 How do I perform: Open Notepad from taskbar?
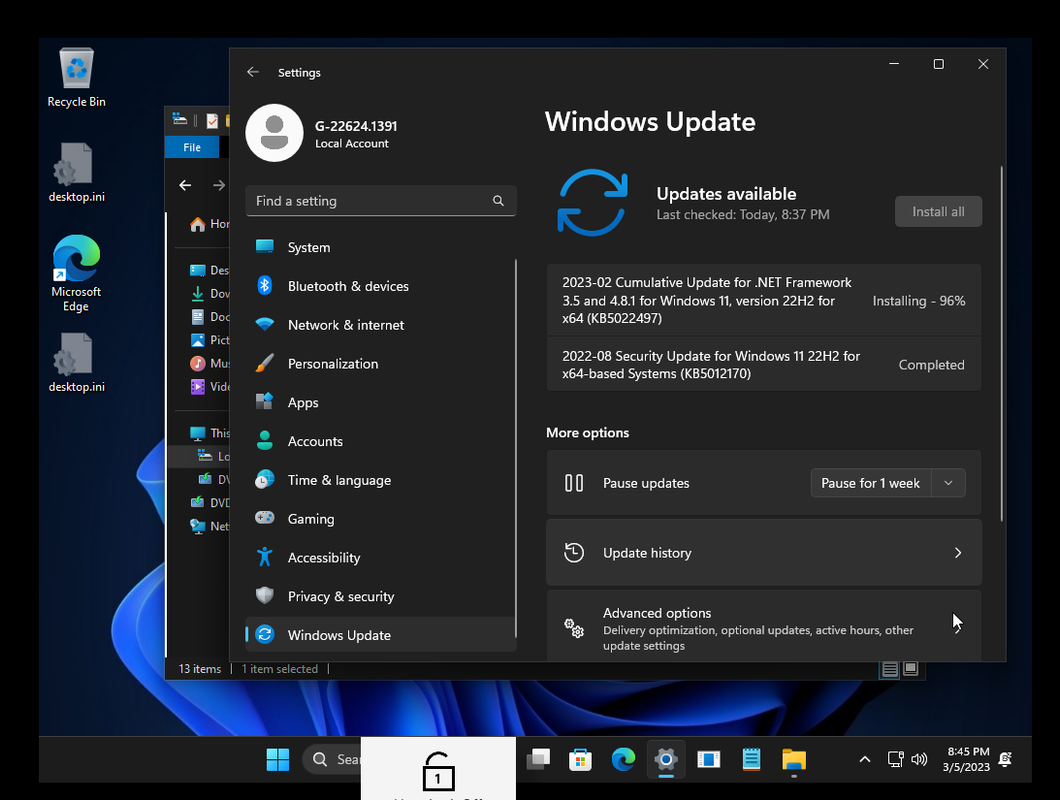(751, 759)
